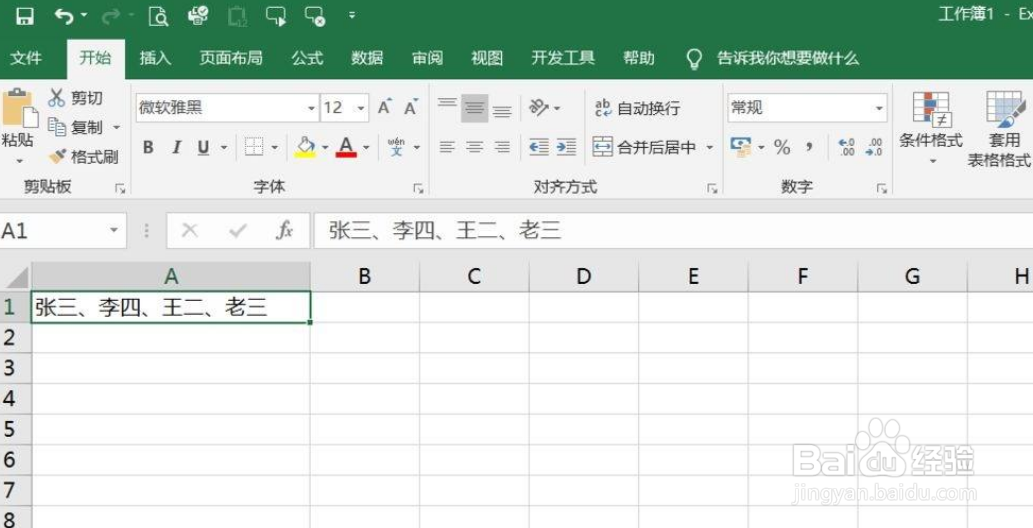Open the 文件 menu

point(26,58)
